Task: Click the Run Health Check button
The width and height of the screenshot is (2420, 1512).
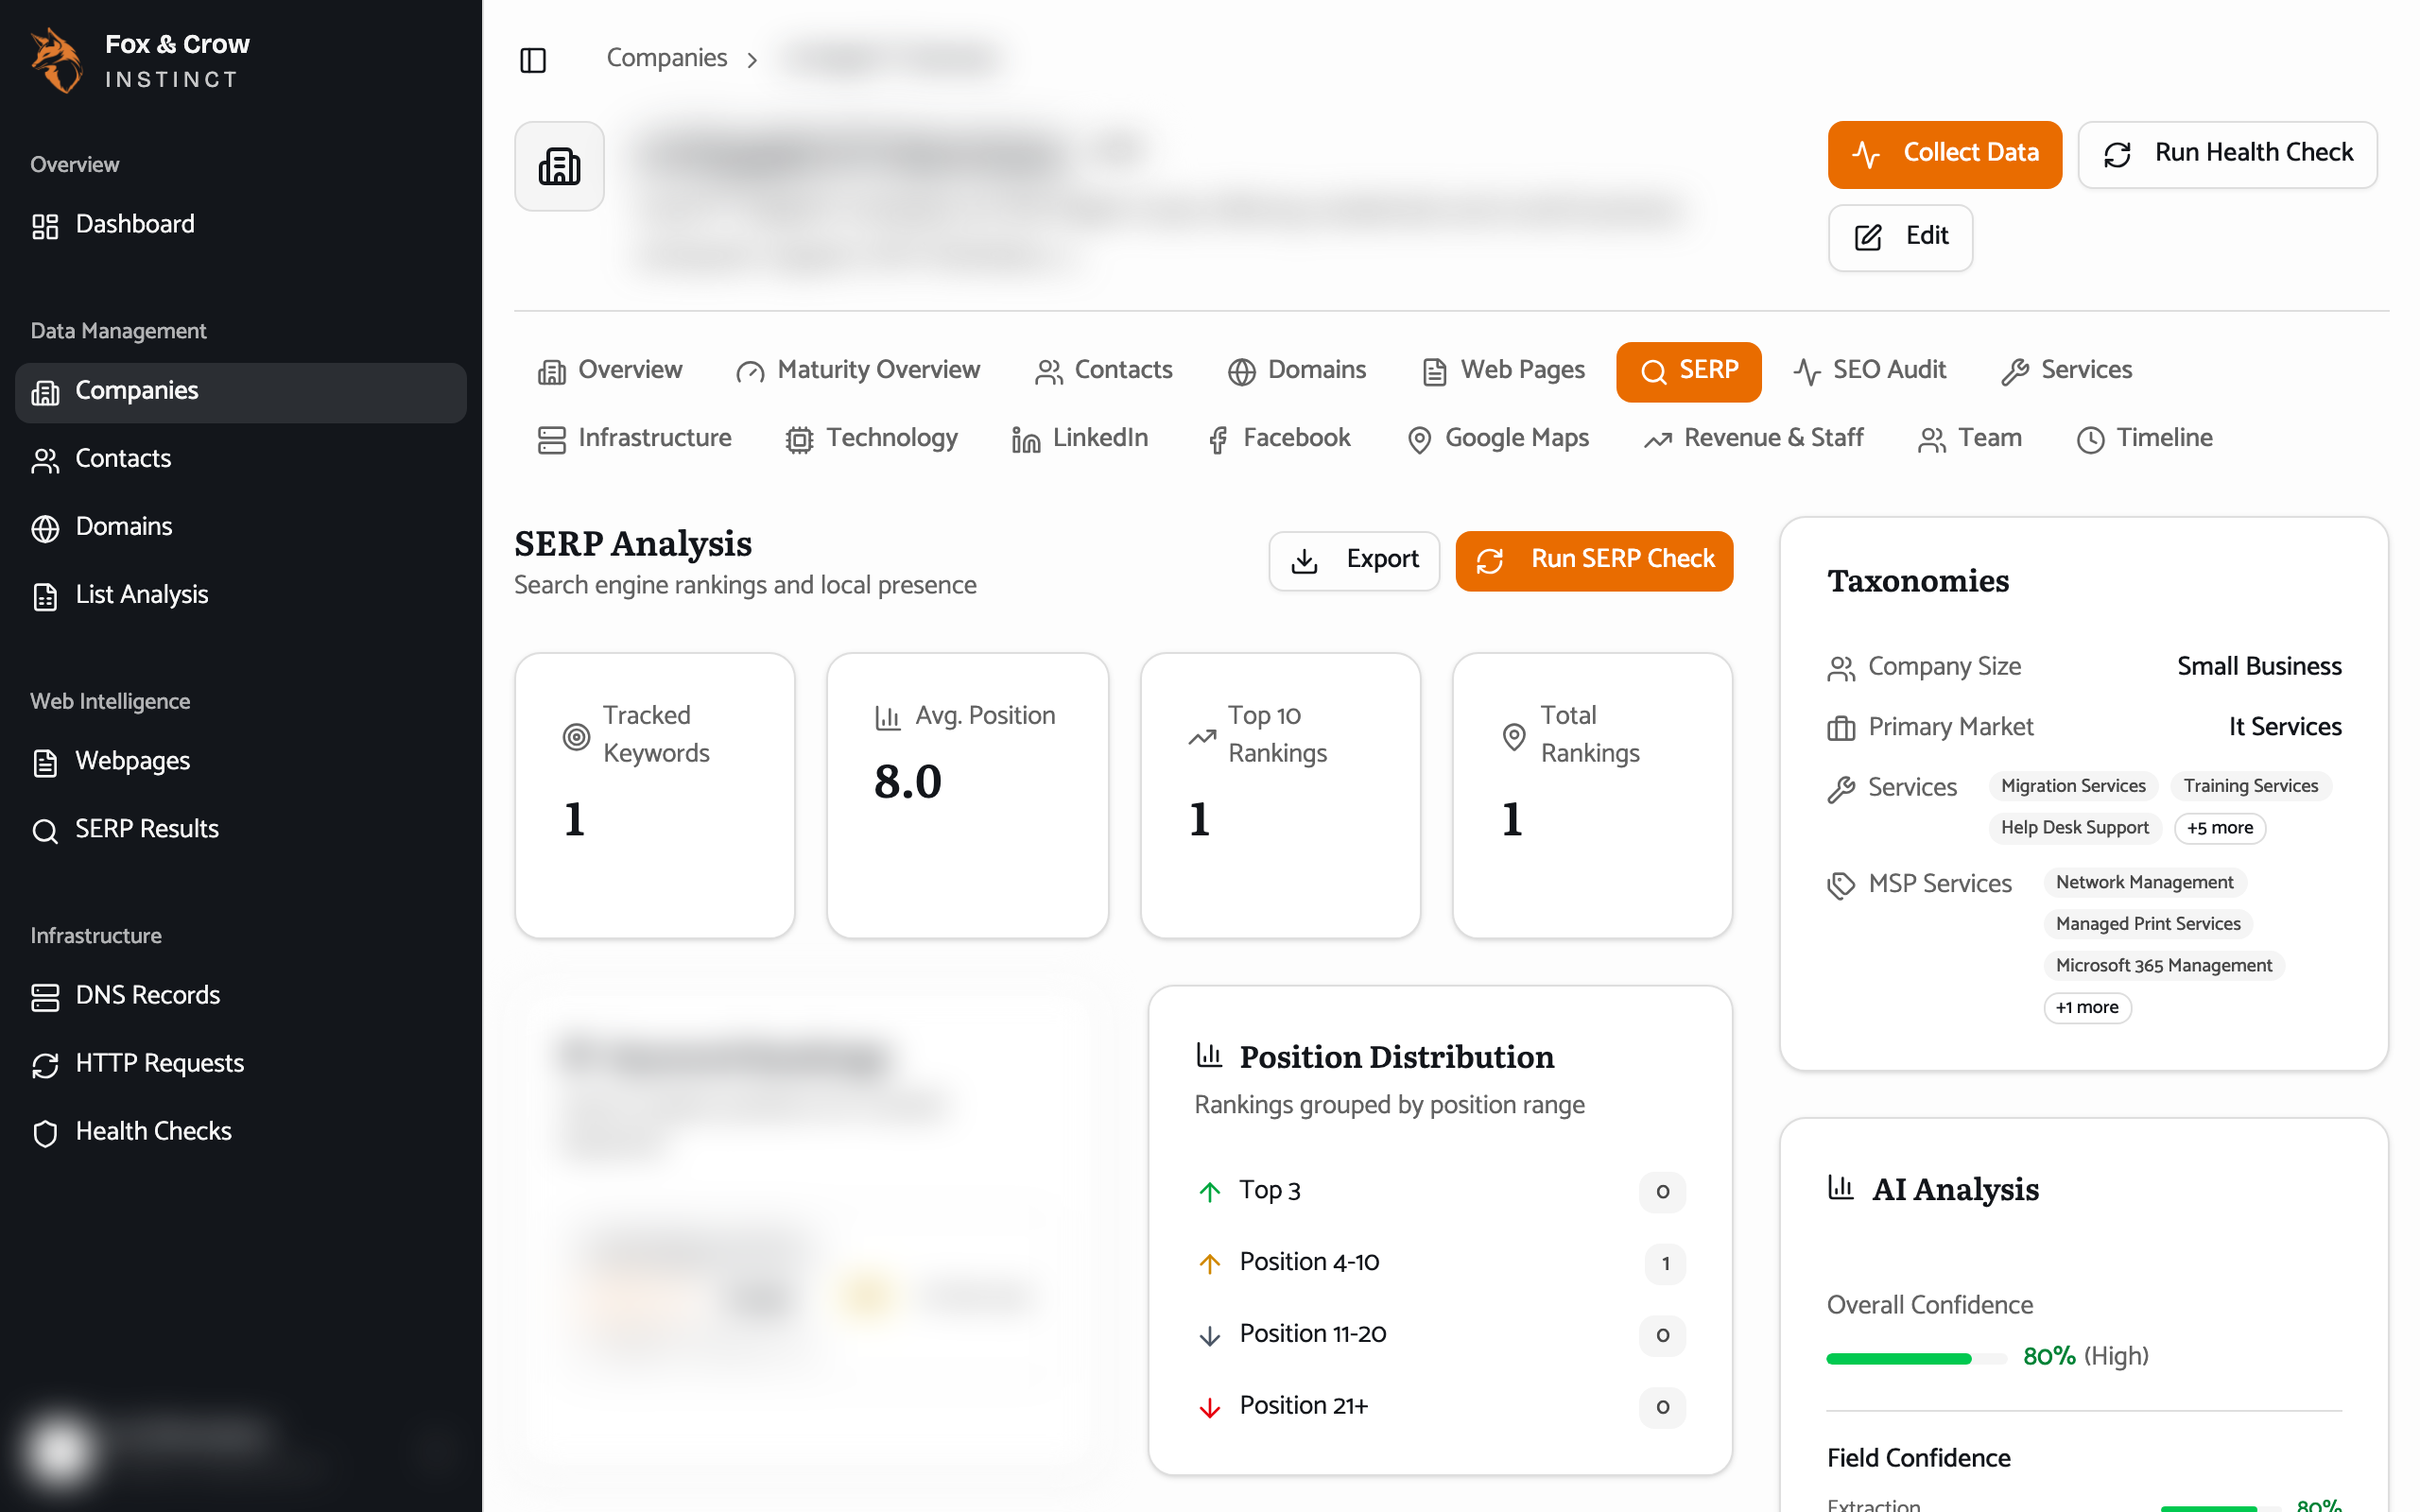Action: pyautogui.click(x=2227, y=154)
